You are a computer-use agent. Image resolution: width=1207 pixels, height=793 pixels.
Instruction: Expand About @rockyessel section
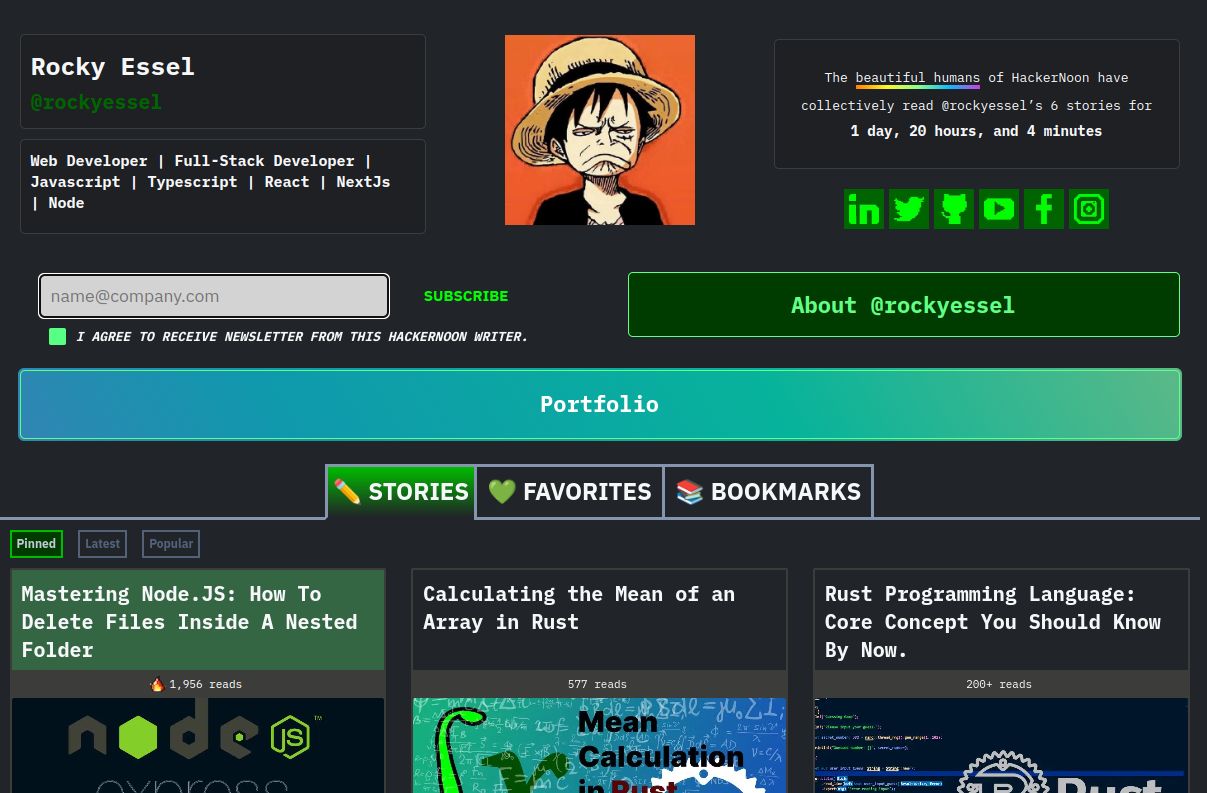[x=903, y=305]
